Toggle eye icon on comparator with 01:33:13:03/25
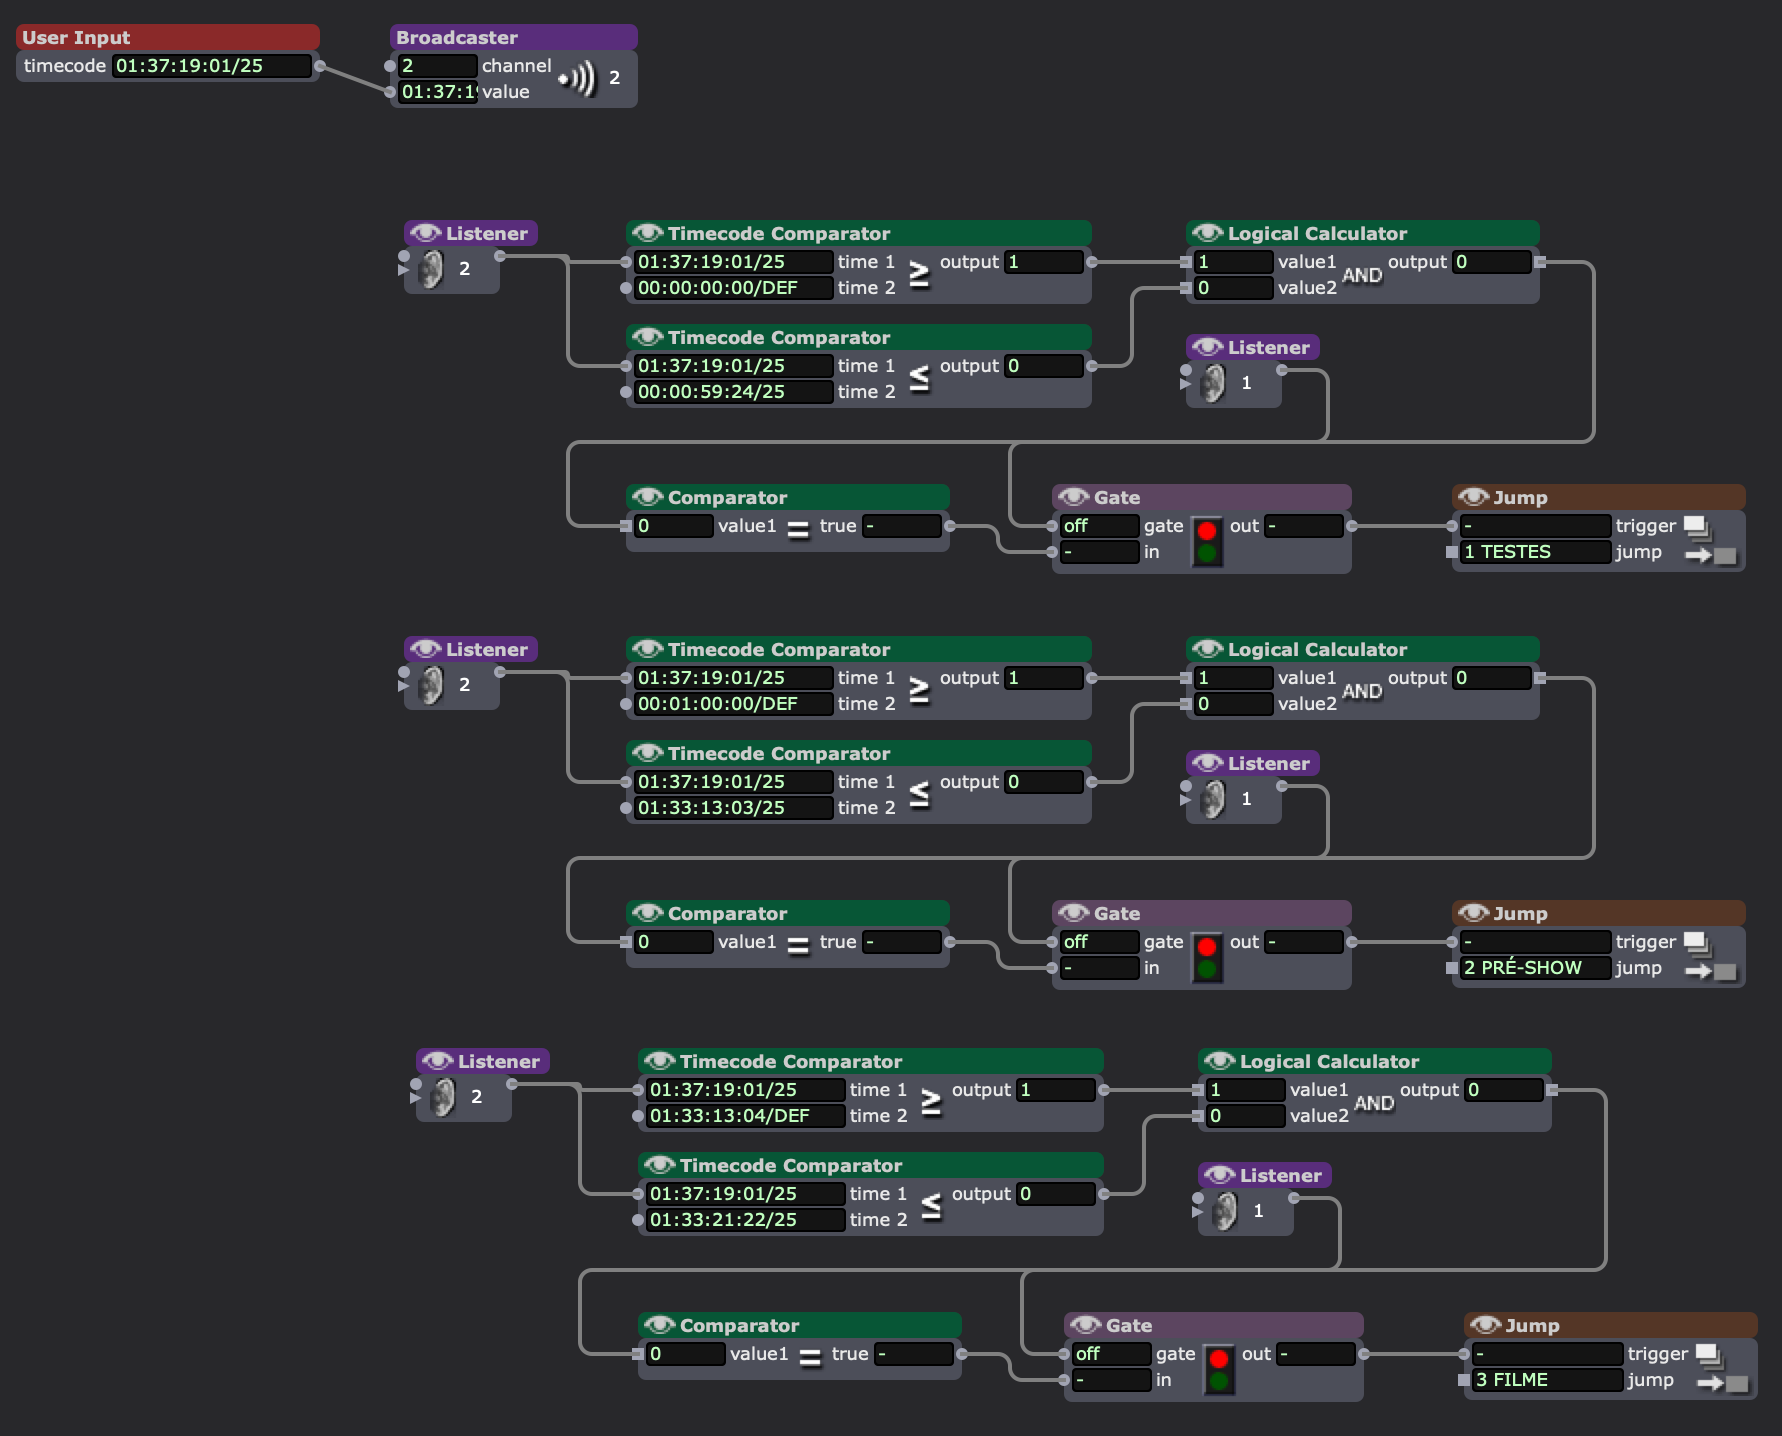This screenshot has height=1436, width=1782. (647, 753)
